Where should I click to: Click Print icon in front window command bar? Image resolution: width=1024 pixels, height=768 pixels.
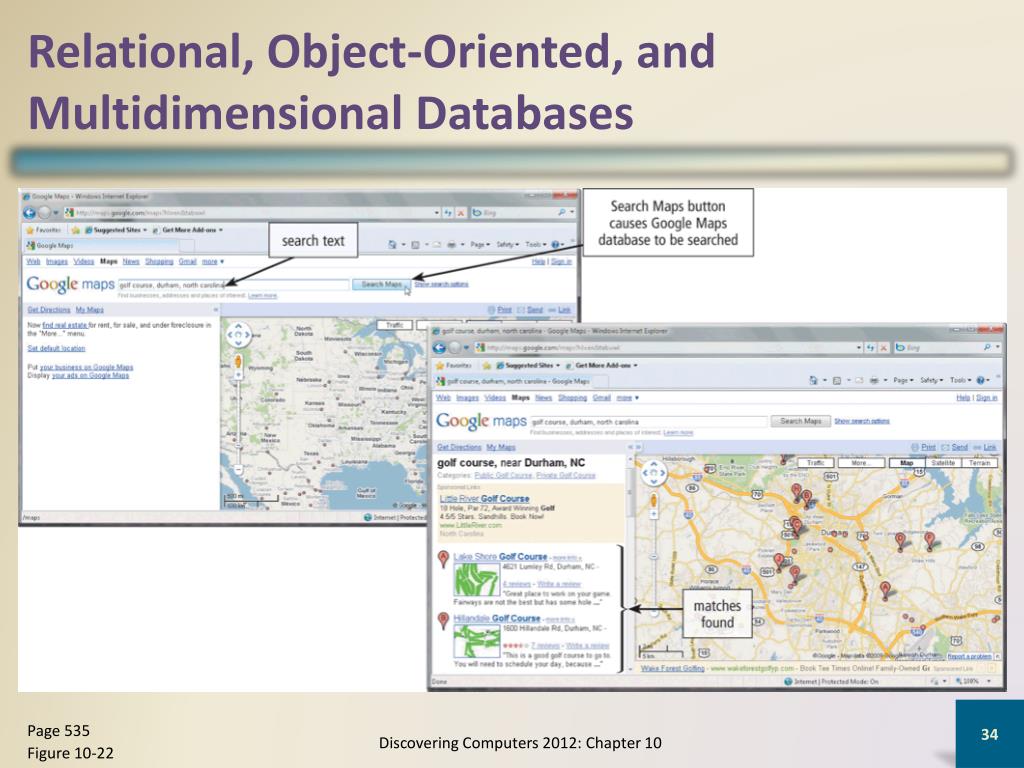pos(874,380)
